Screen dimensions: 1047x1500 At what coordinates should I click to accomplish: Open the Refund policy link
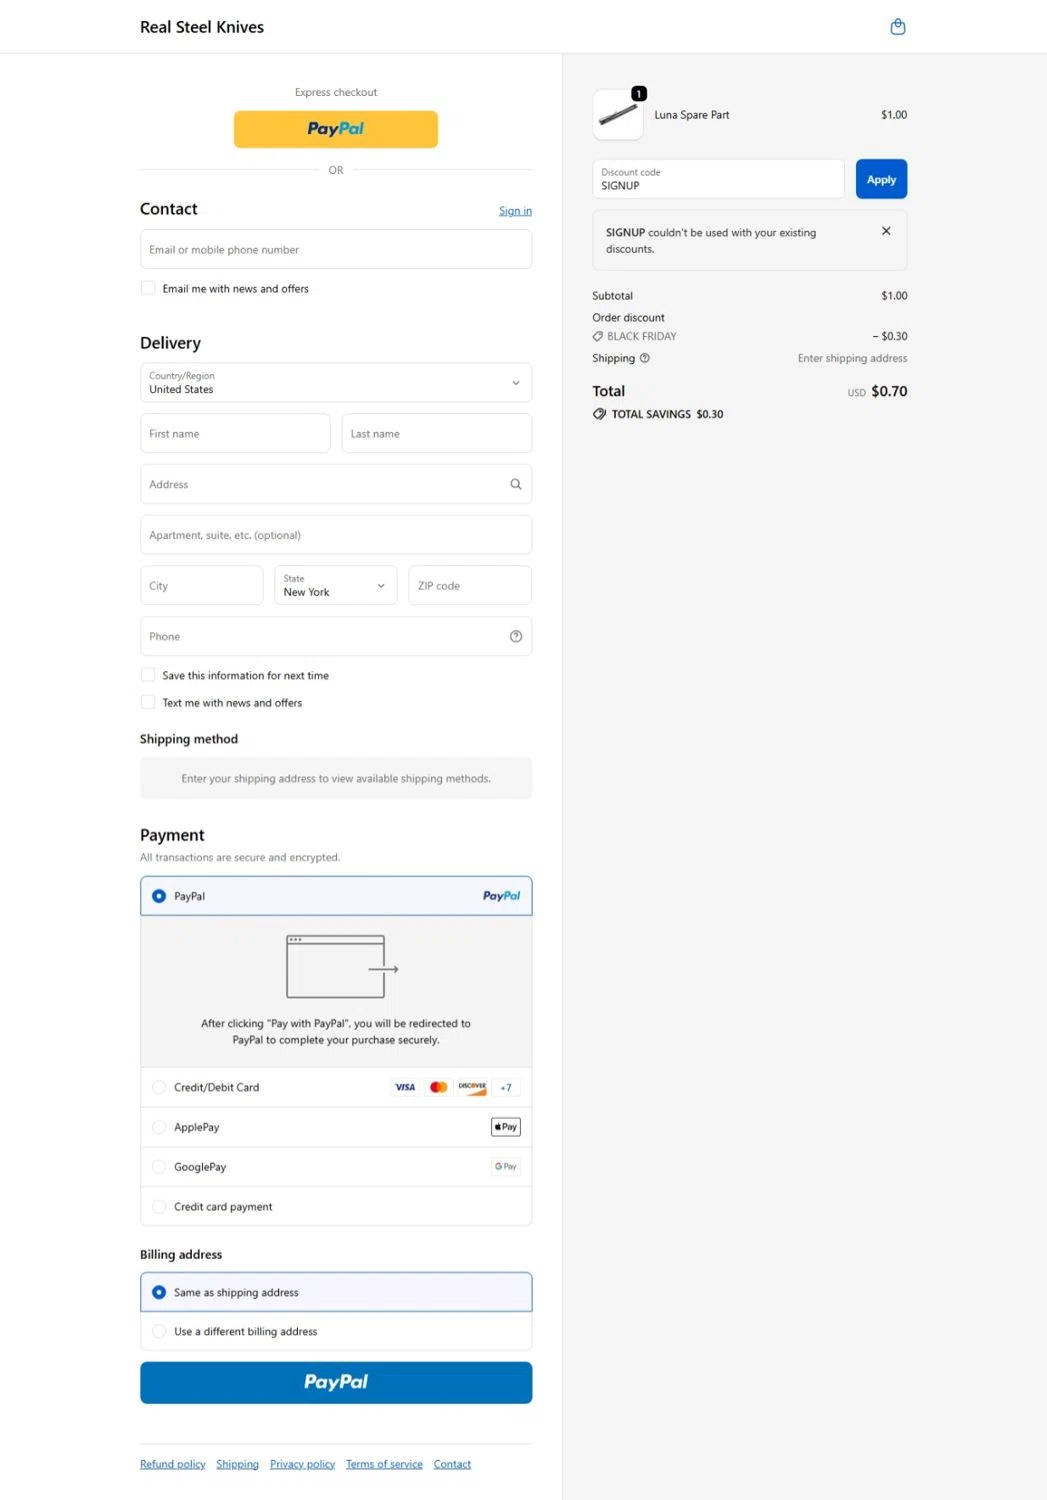[x=172, y=1464]
